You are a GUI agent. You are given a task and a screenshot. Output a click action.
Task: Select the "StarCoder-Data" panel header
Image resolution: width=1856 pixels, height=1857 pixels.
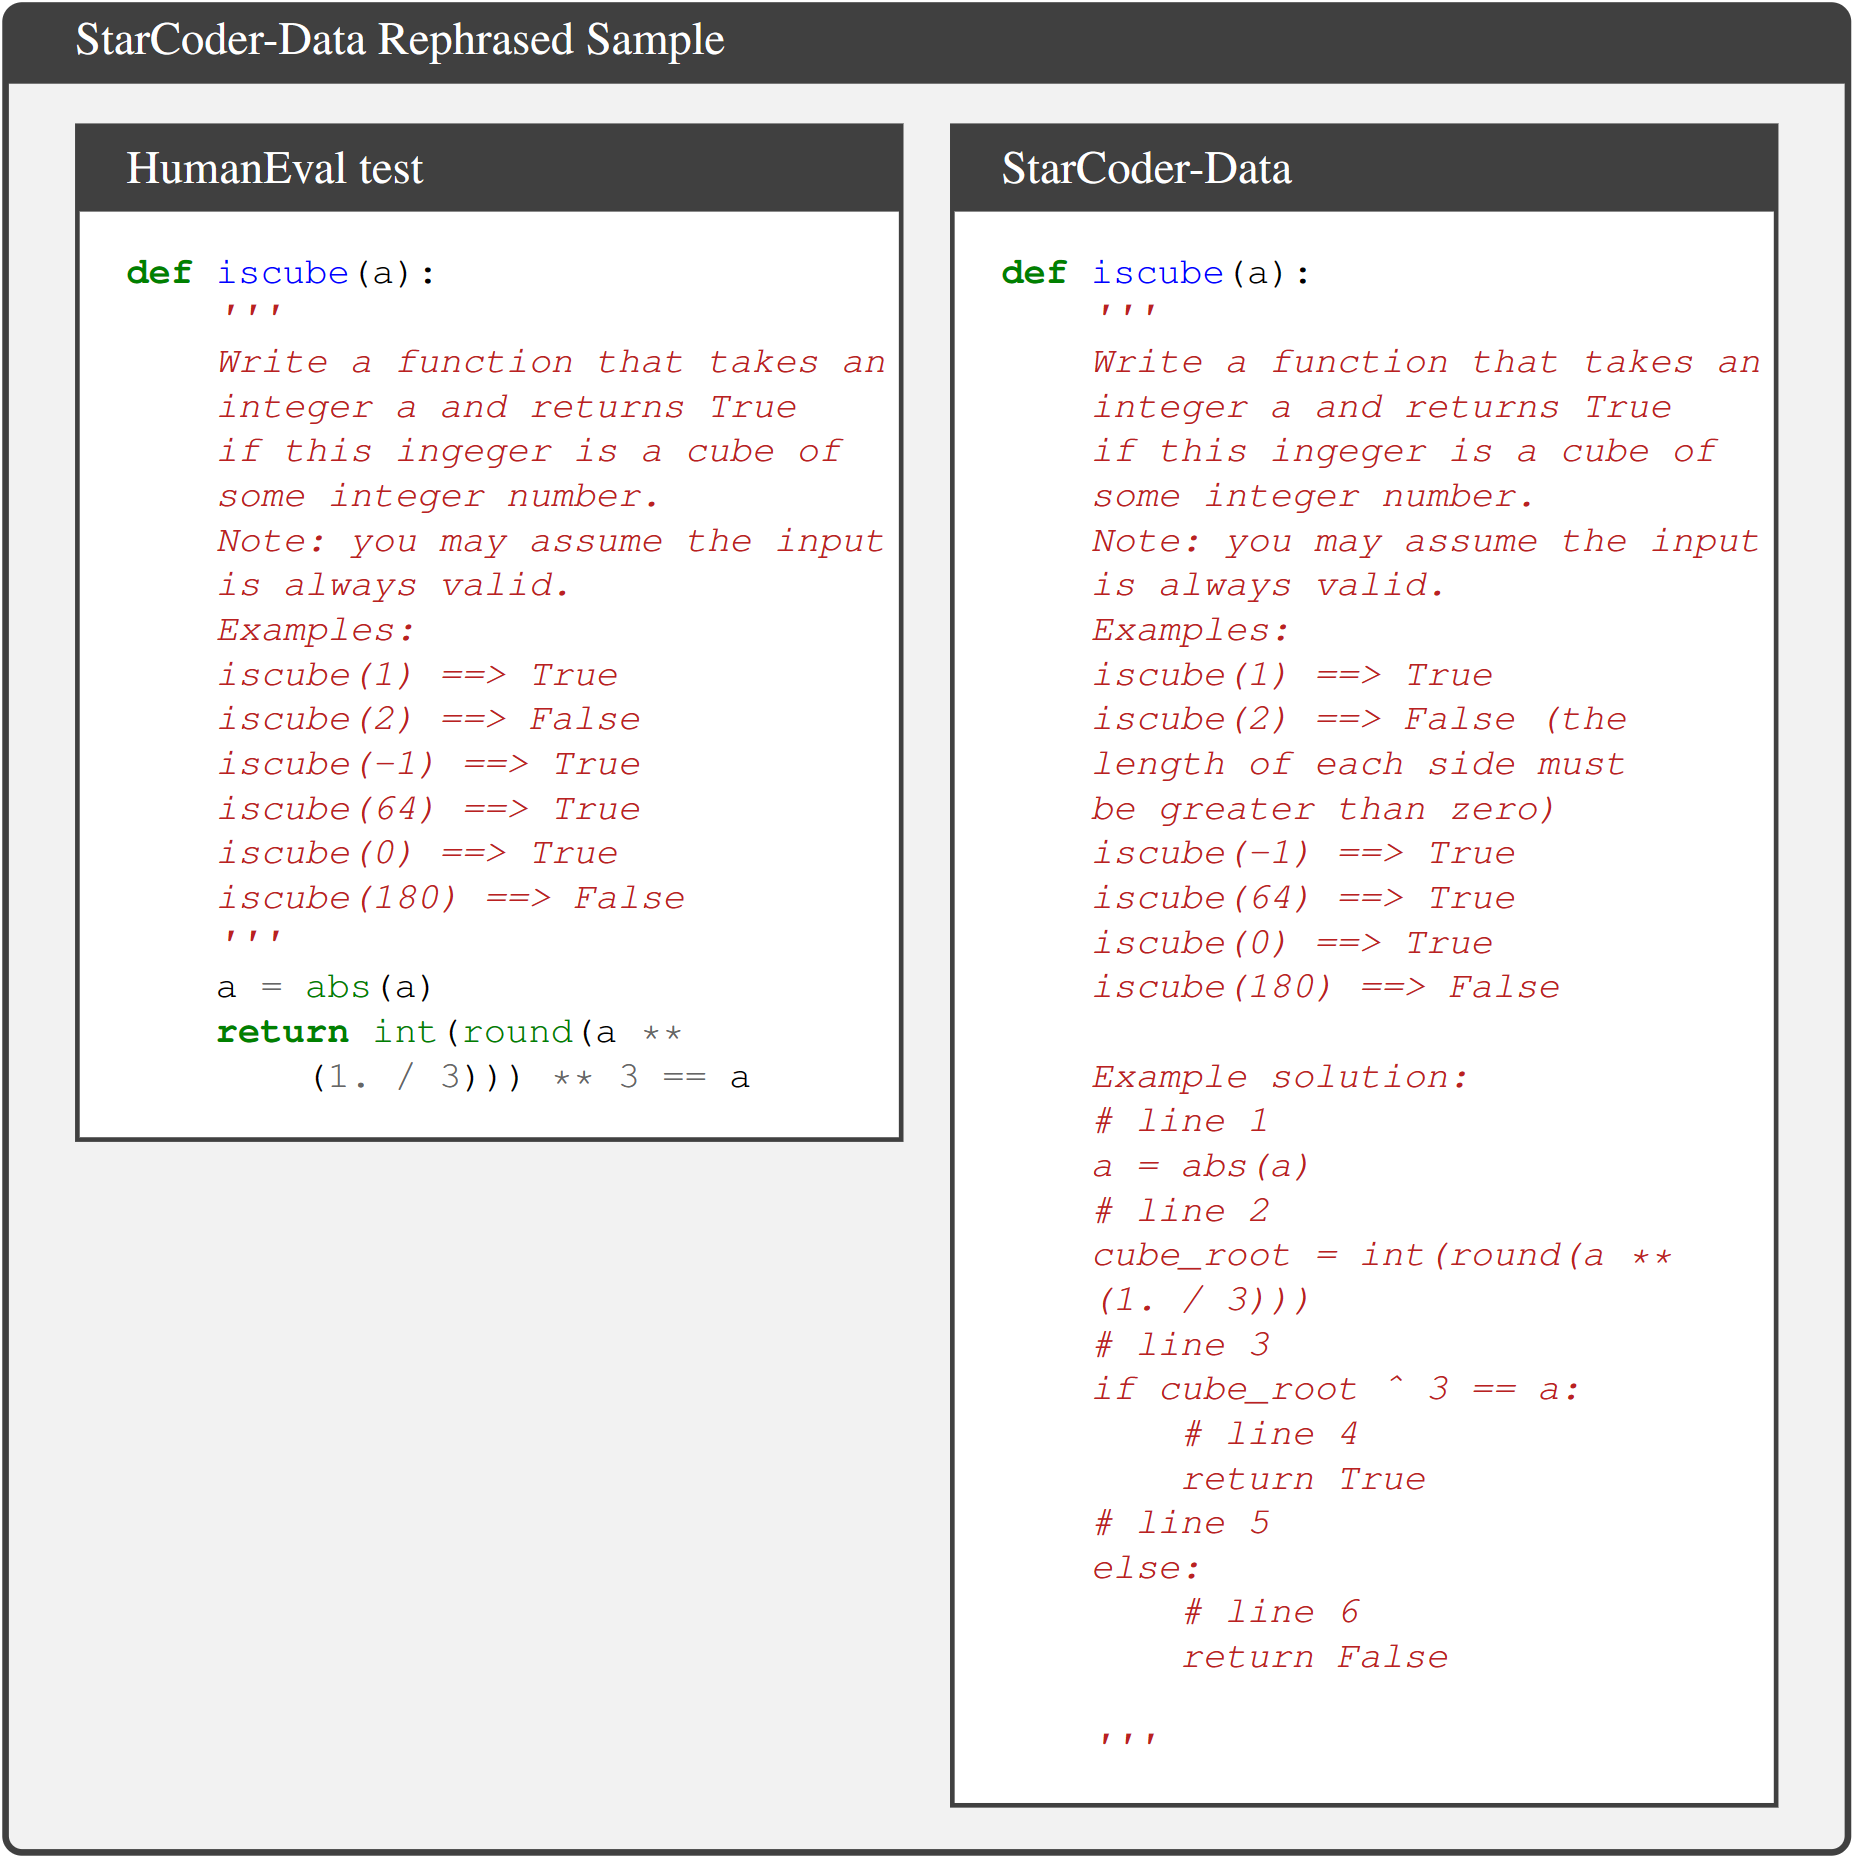1146,168
